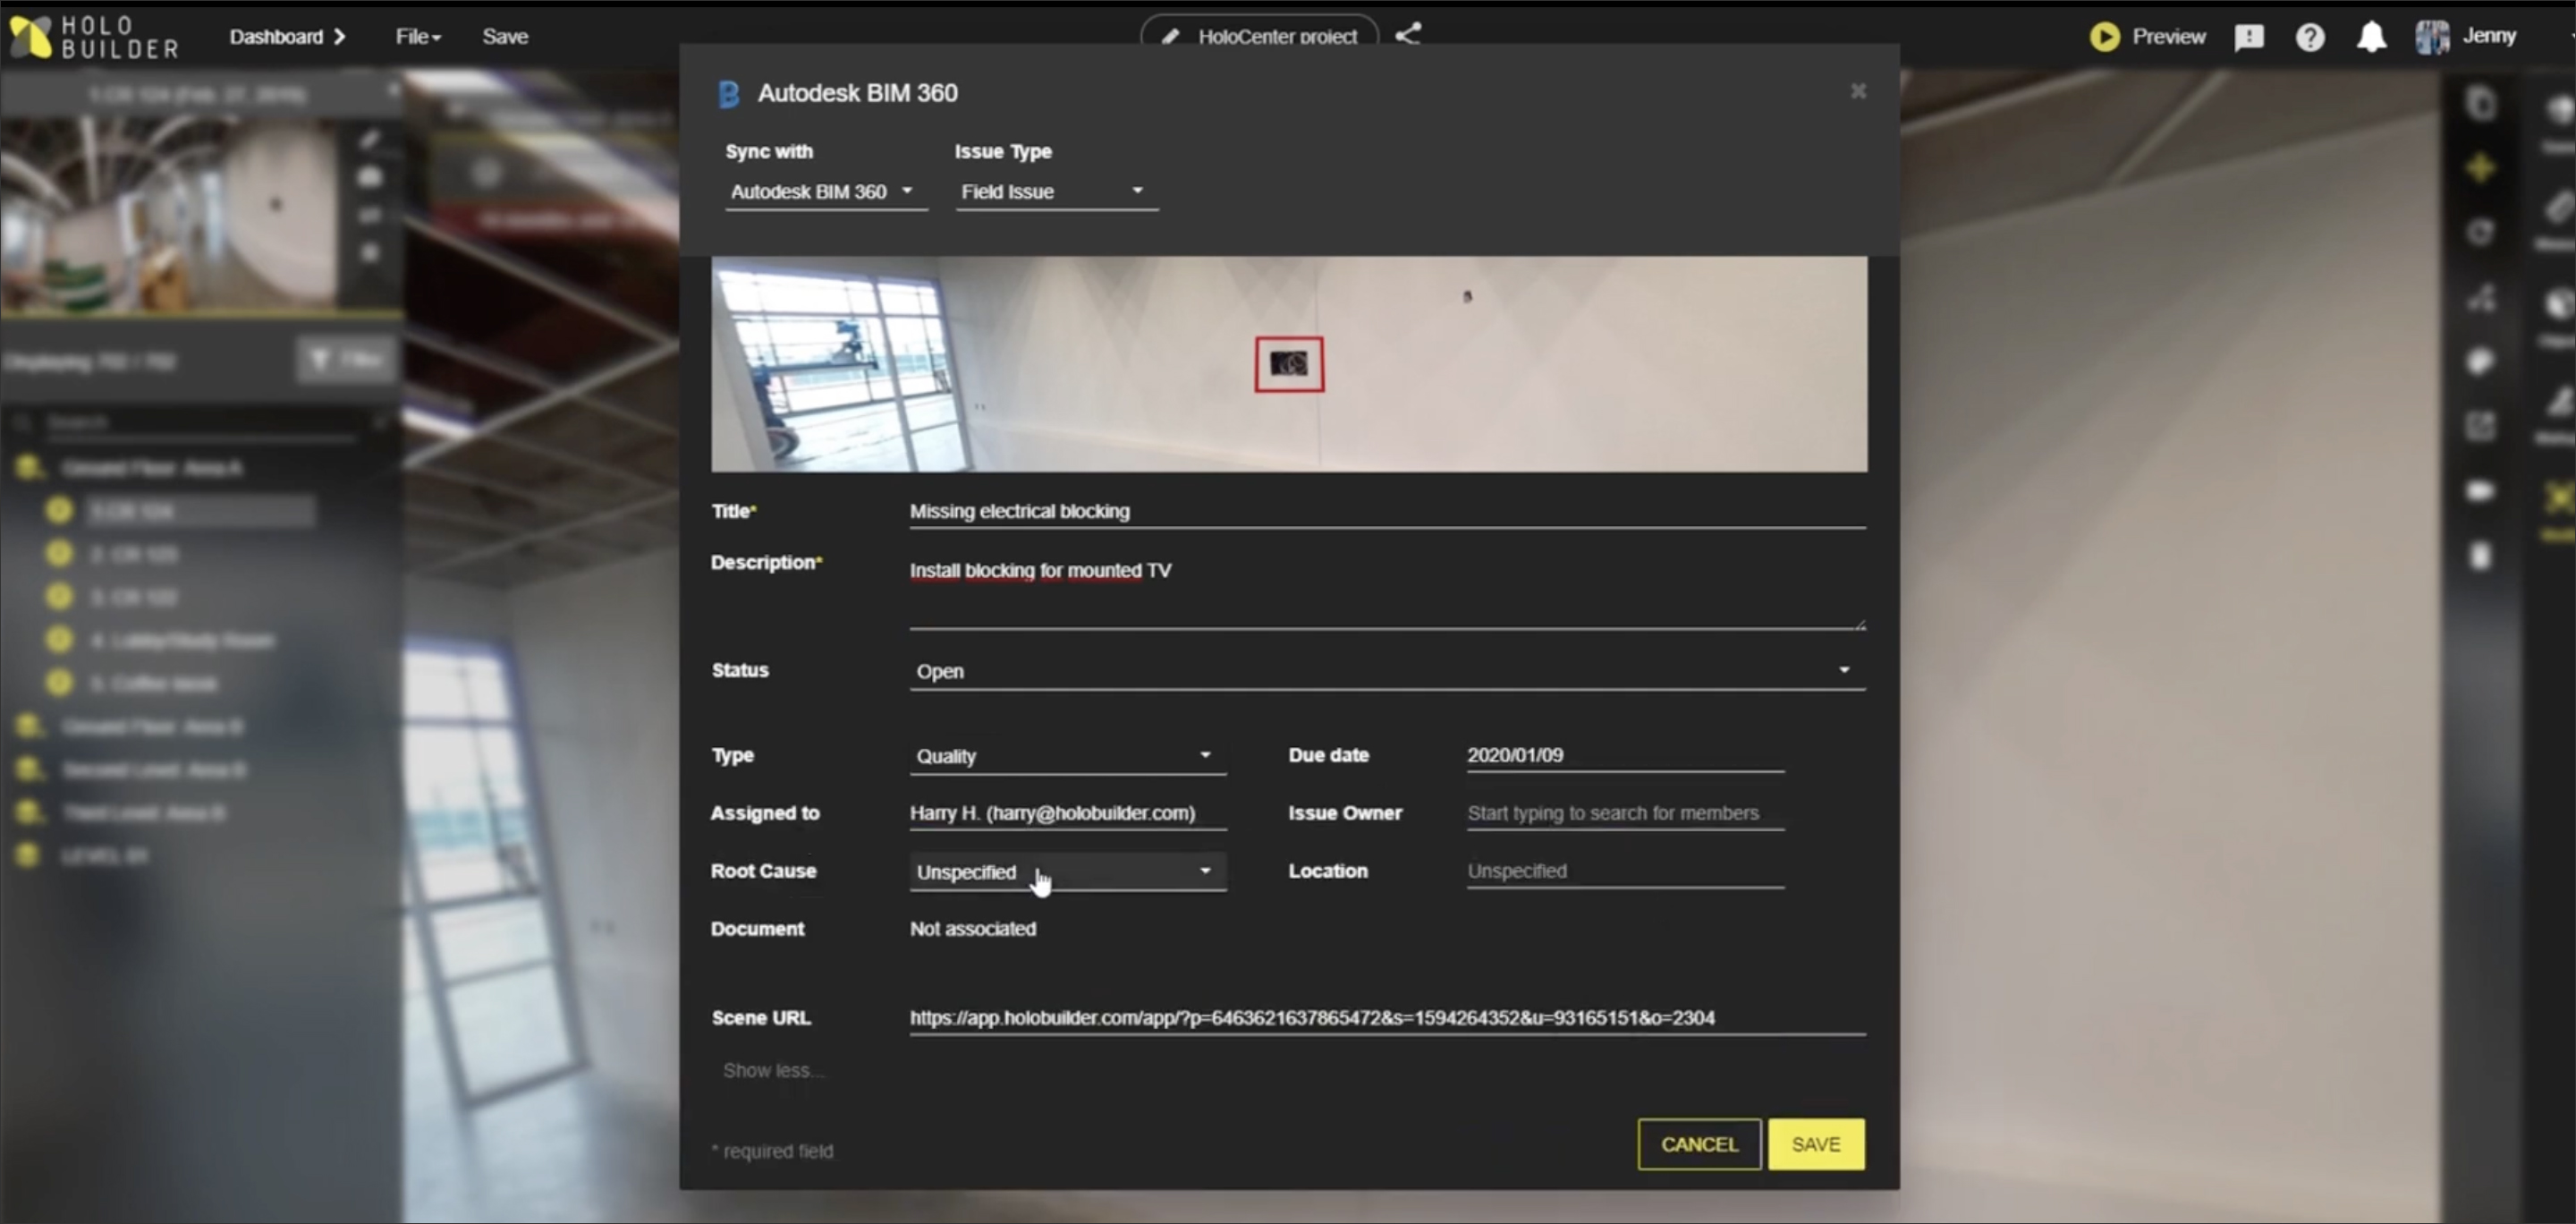Image resolution: width=2576 pixels, height=1224 pixels.
Task: Click the Filter button in left panel
Action: coord(345,359)
